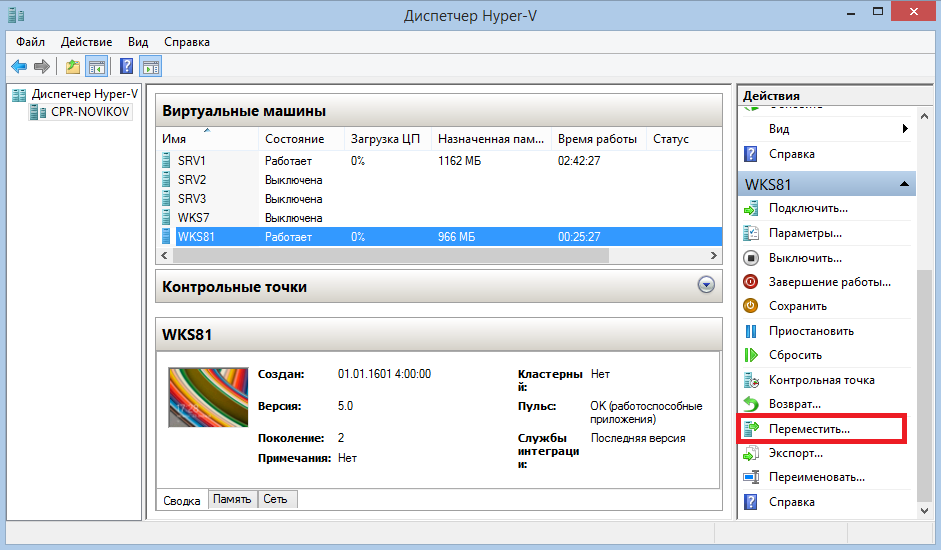Screen dimensions: 941x550
Task: Collapse the Контрольные точки panel with its chevron
Action: click(706, 286)
